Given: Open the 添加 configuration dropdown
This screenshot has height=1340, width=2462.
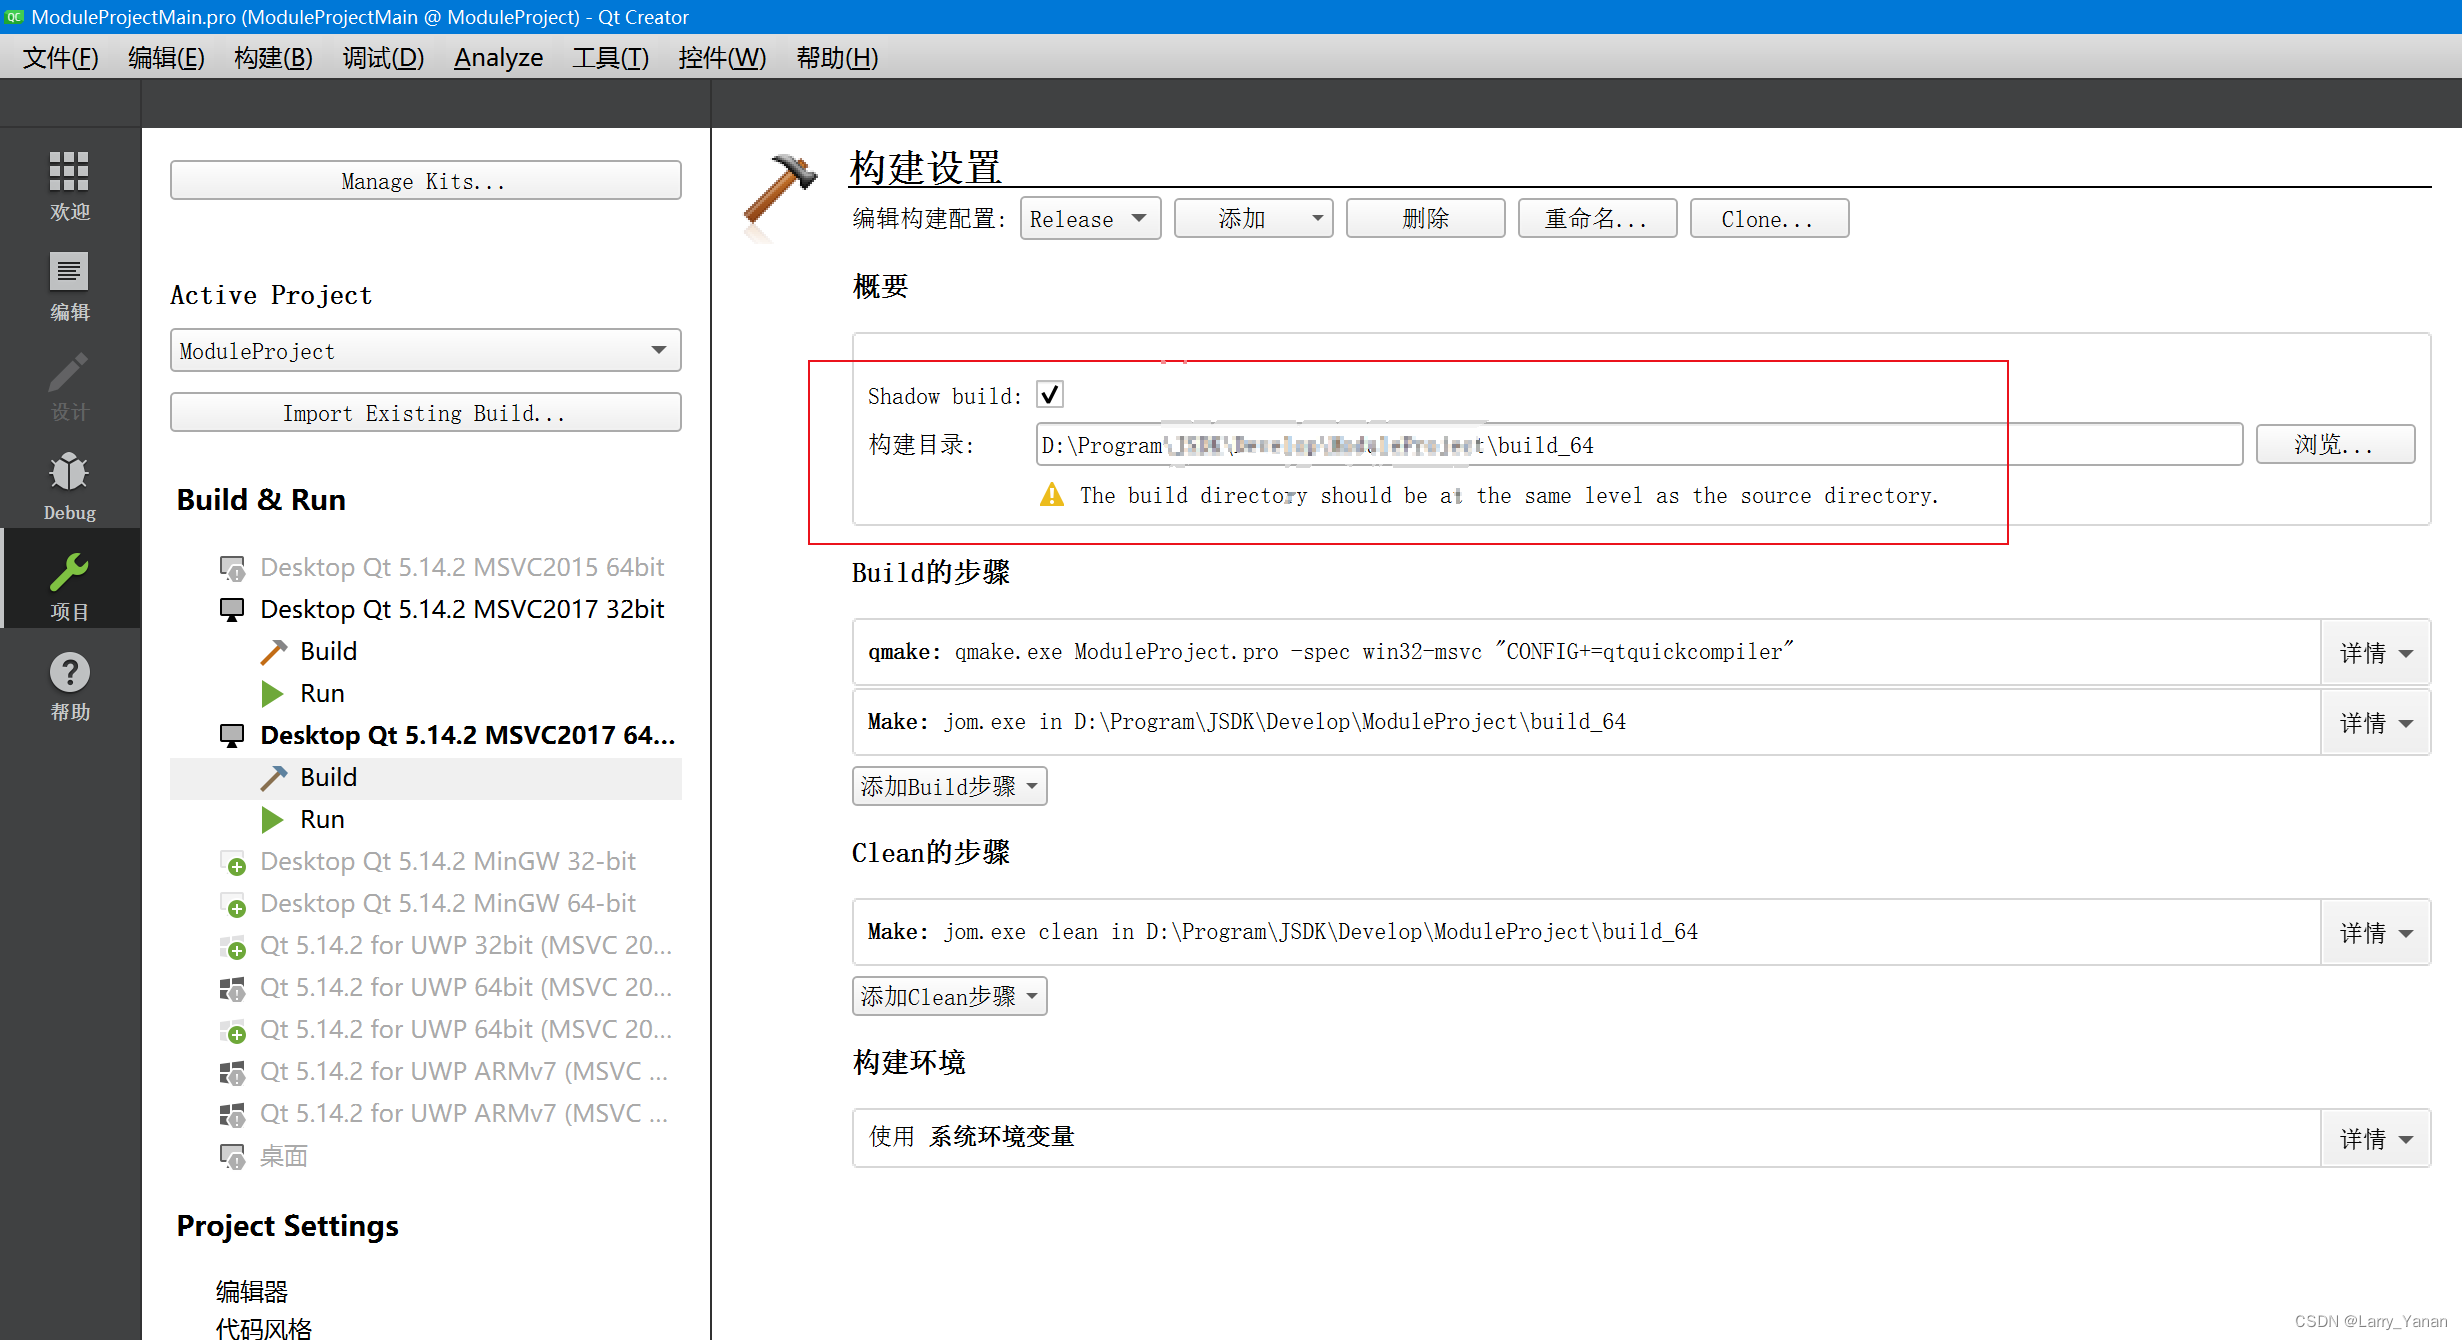Looking at the screenshot, I should point(1253,218).
